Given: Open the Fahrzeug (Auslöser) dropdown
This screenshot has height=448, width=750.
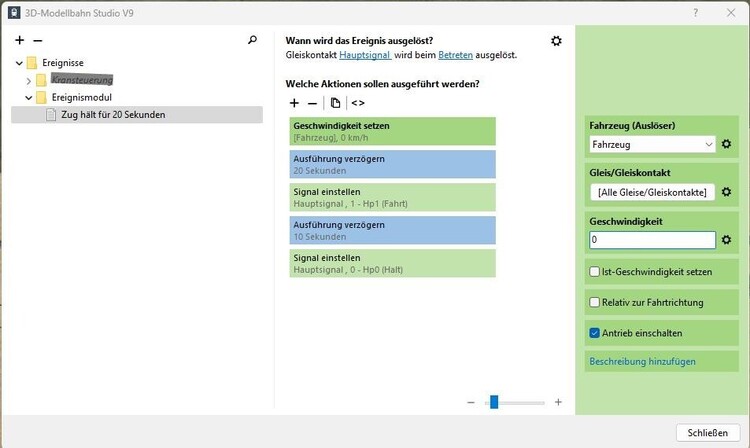Looking at the screenshot, I should (x=653, y=145).
